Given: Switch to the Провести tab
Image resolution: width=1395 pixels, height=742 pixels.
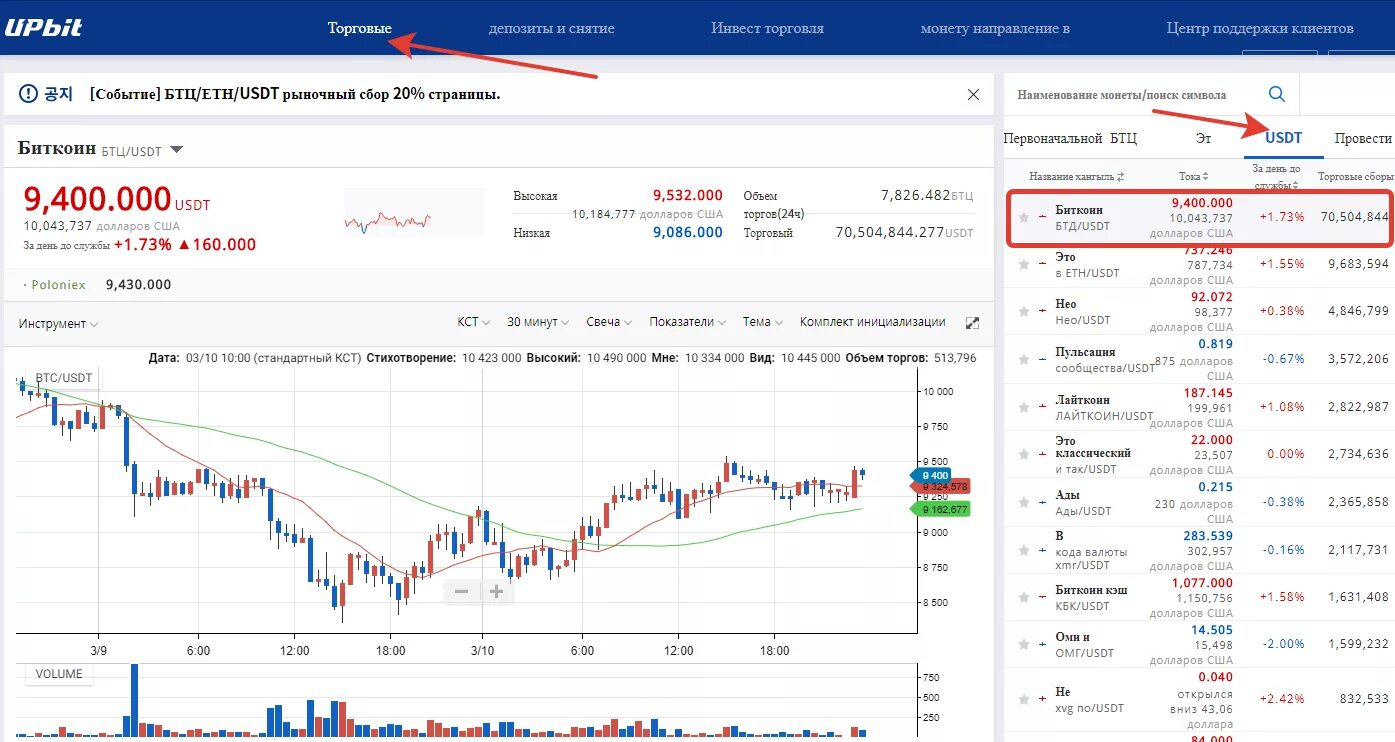Looking at the screenshot, I should tap(1362, 138).
